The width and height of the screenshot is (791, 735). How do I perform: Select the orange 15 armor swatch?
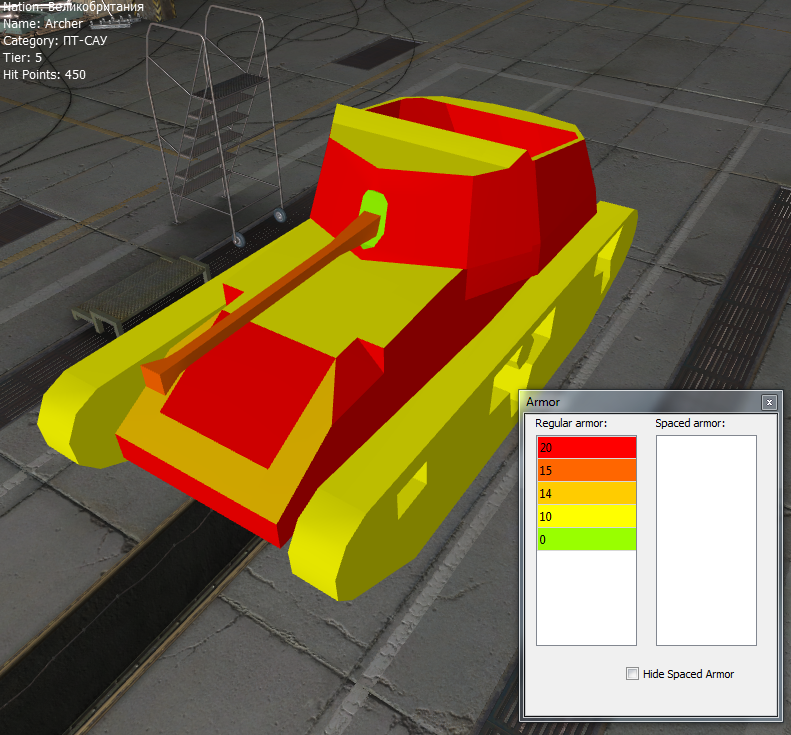(x=586, y=470)
